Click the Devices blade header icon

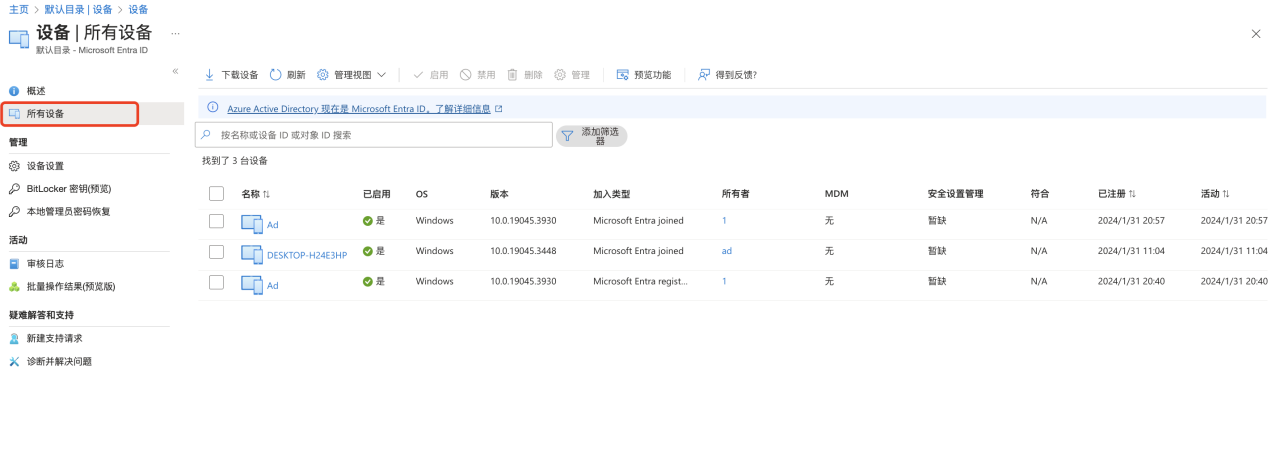click(x=19, y=38)
